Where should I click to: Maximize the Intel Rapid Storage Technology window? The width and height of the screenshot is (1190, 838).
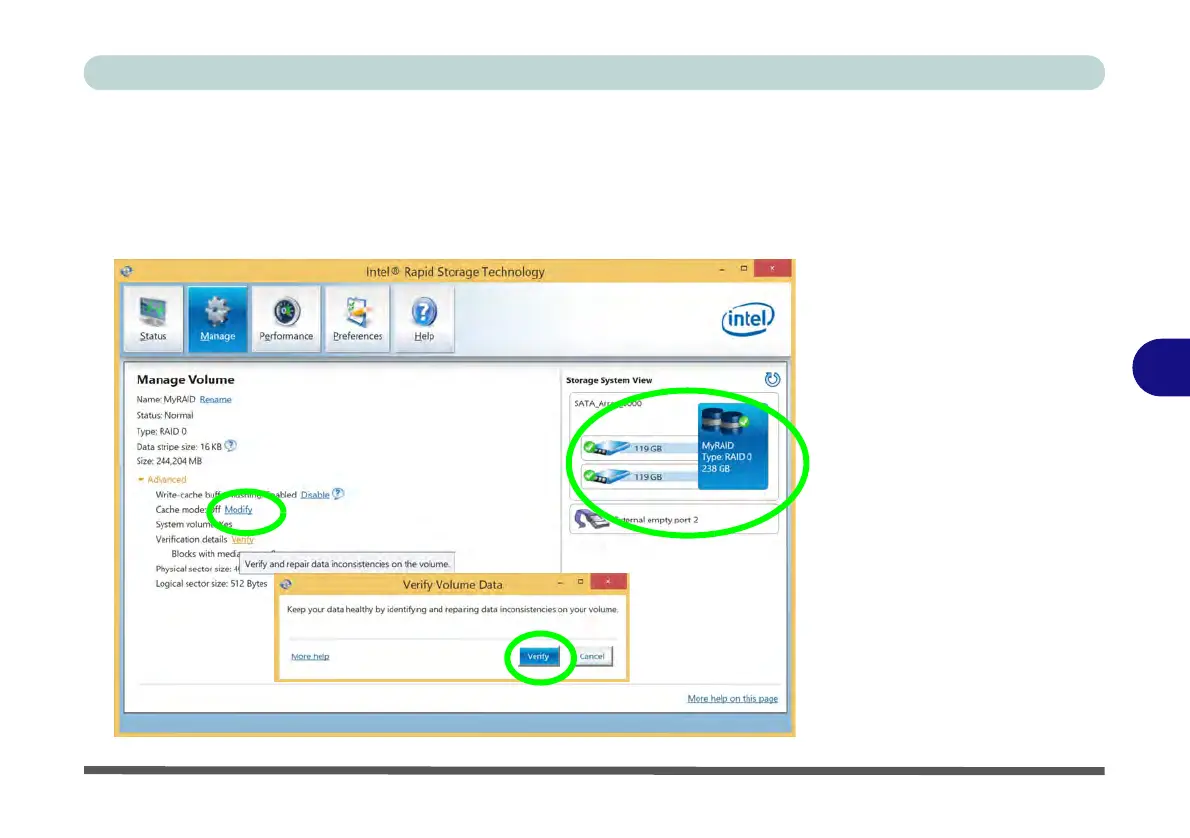click(x=744, y=268)
